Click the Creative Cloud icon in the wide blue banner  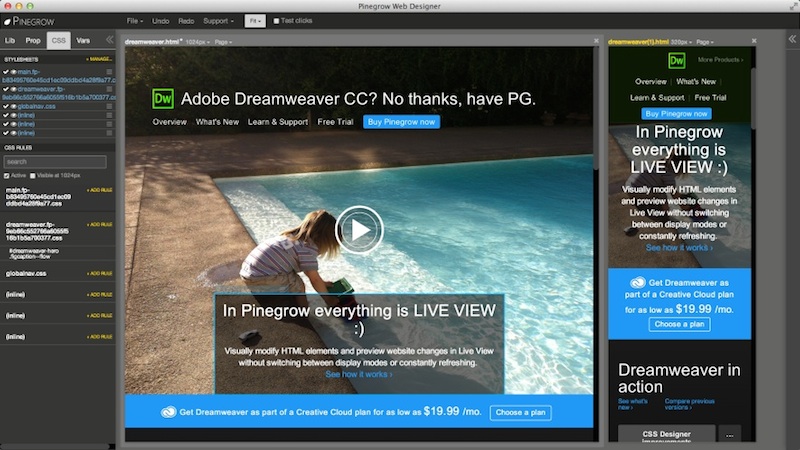tap(168, 412)
